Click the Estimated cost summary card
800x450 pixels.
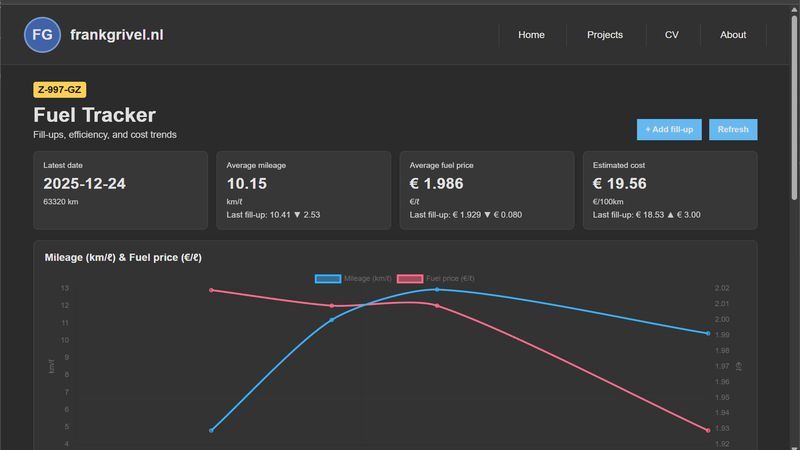coord(670,190)
